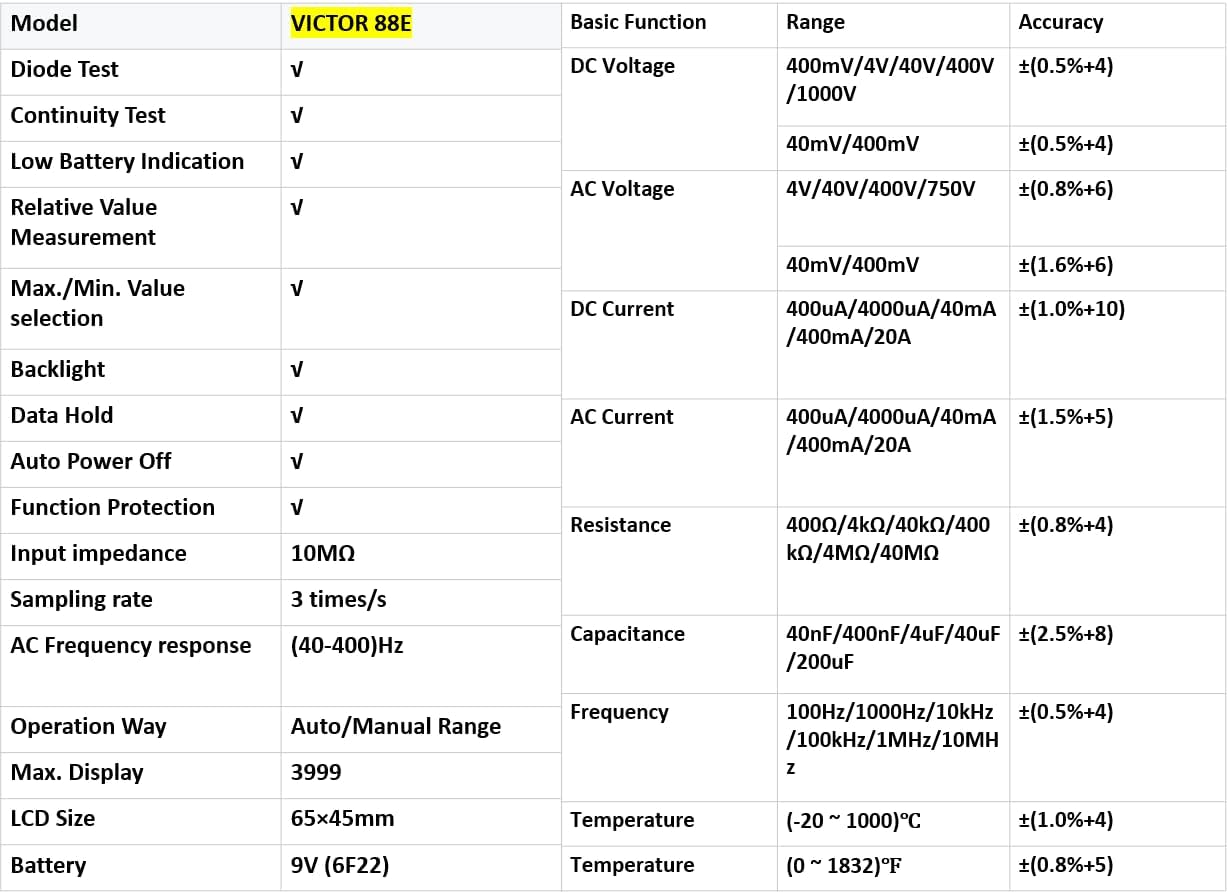Select the Backlight check mark
This screenshot has height=895, width=1227.
(297, 370)
